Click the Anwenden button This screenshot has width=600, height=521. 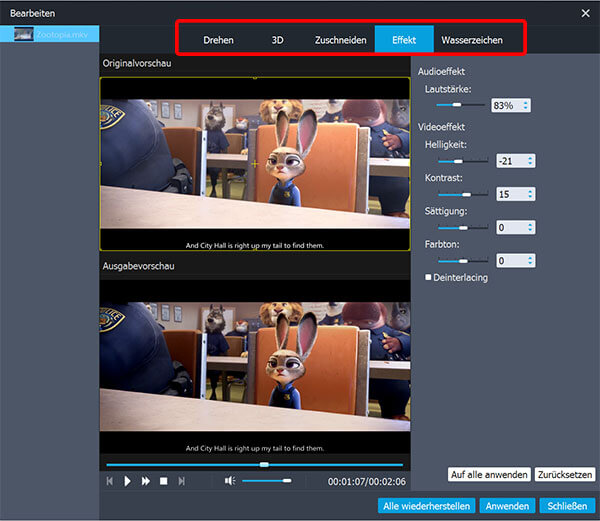(x=507, y=506)
